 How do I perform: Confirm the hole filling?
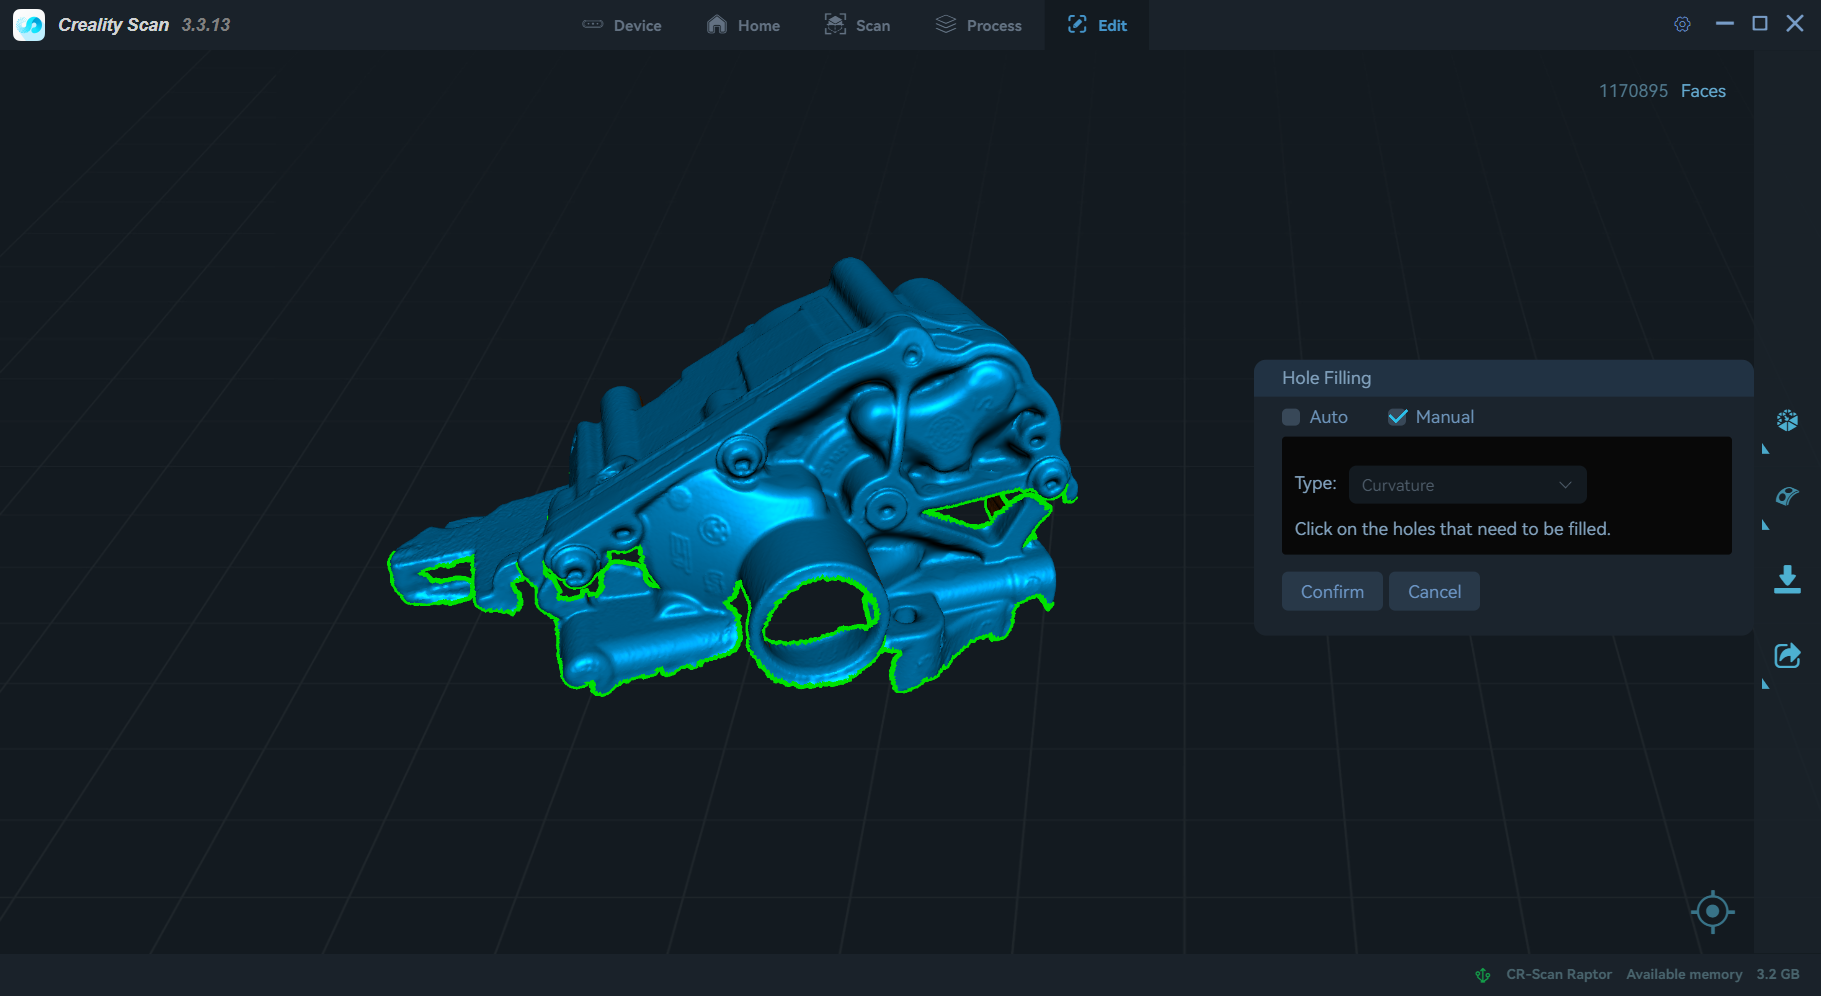1332,591
